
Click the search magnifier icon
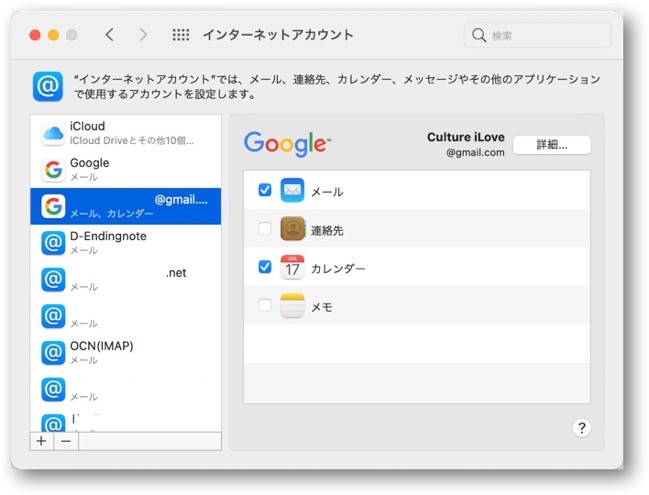tap(479, 35)
